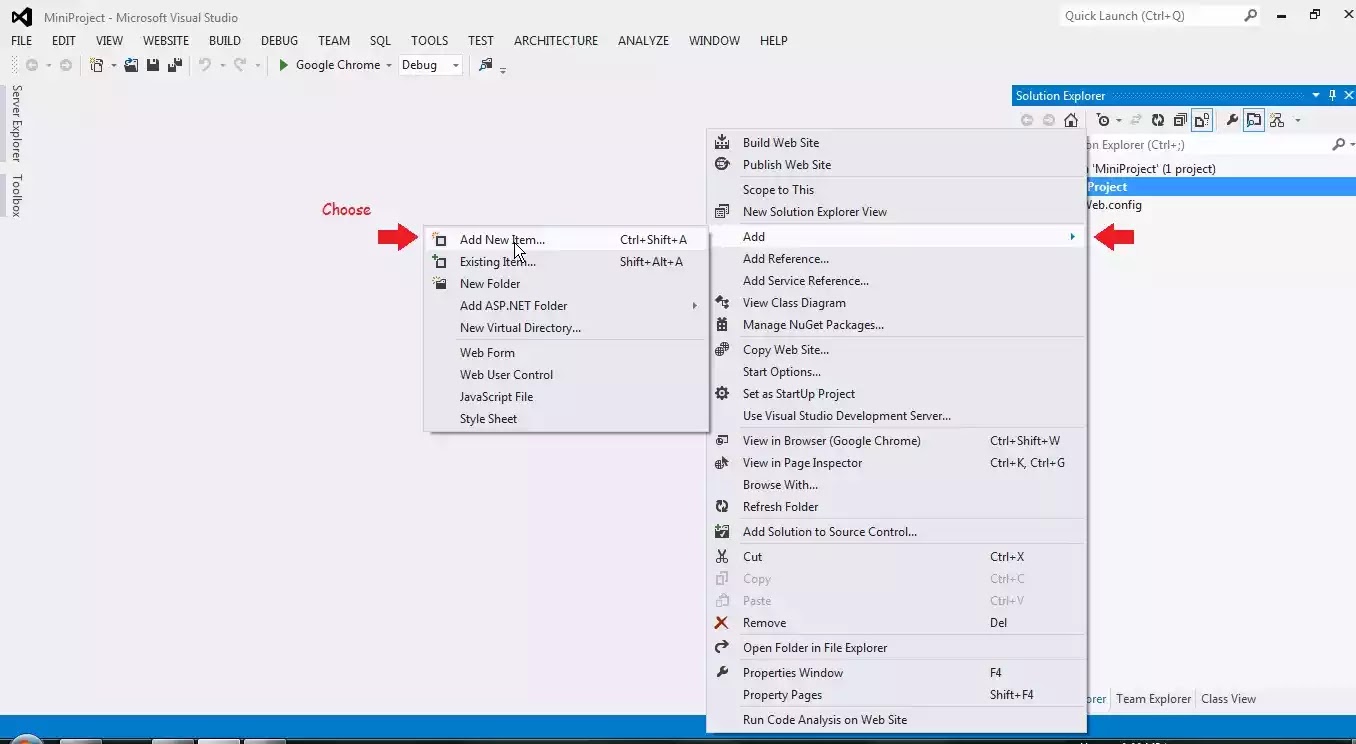Screen dimensions: 1356x744
Task: Open the Redo history dropdown arrow
Action: [257, 65]
